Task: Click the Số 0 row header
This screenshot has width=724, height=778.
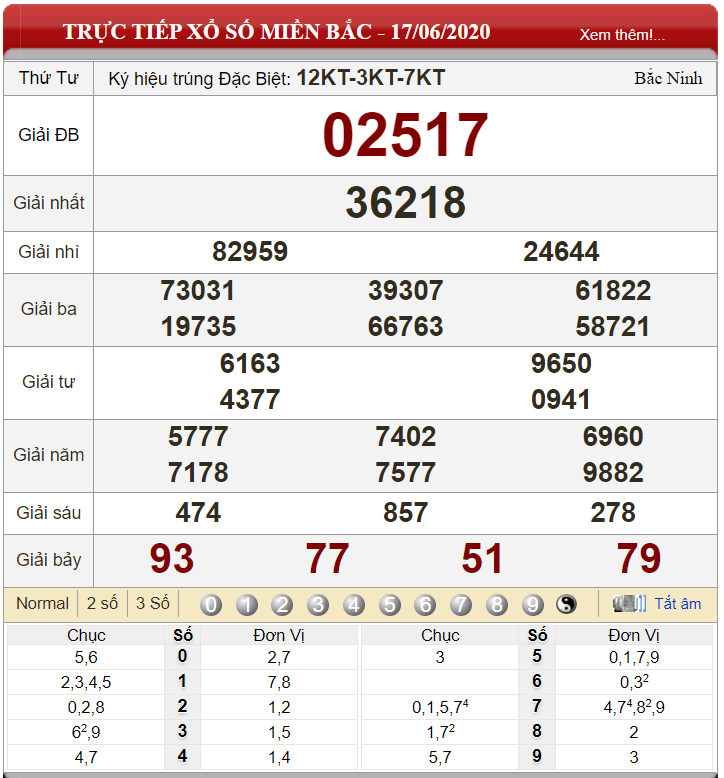Action: [182, 656]
